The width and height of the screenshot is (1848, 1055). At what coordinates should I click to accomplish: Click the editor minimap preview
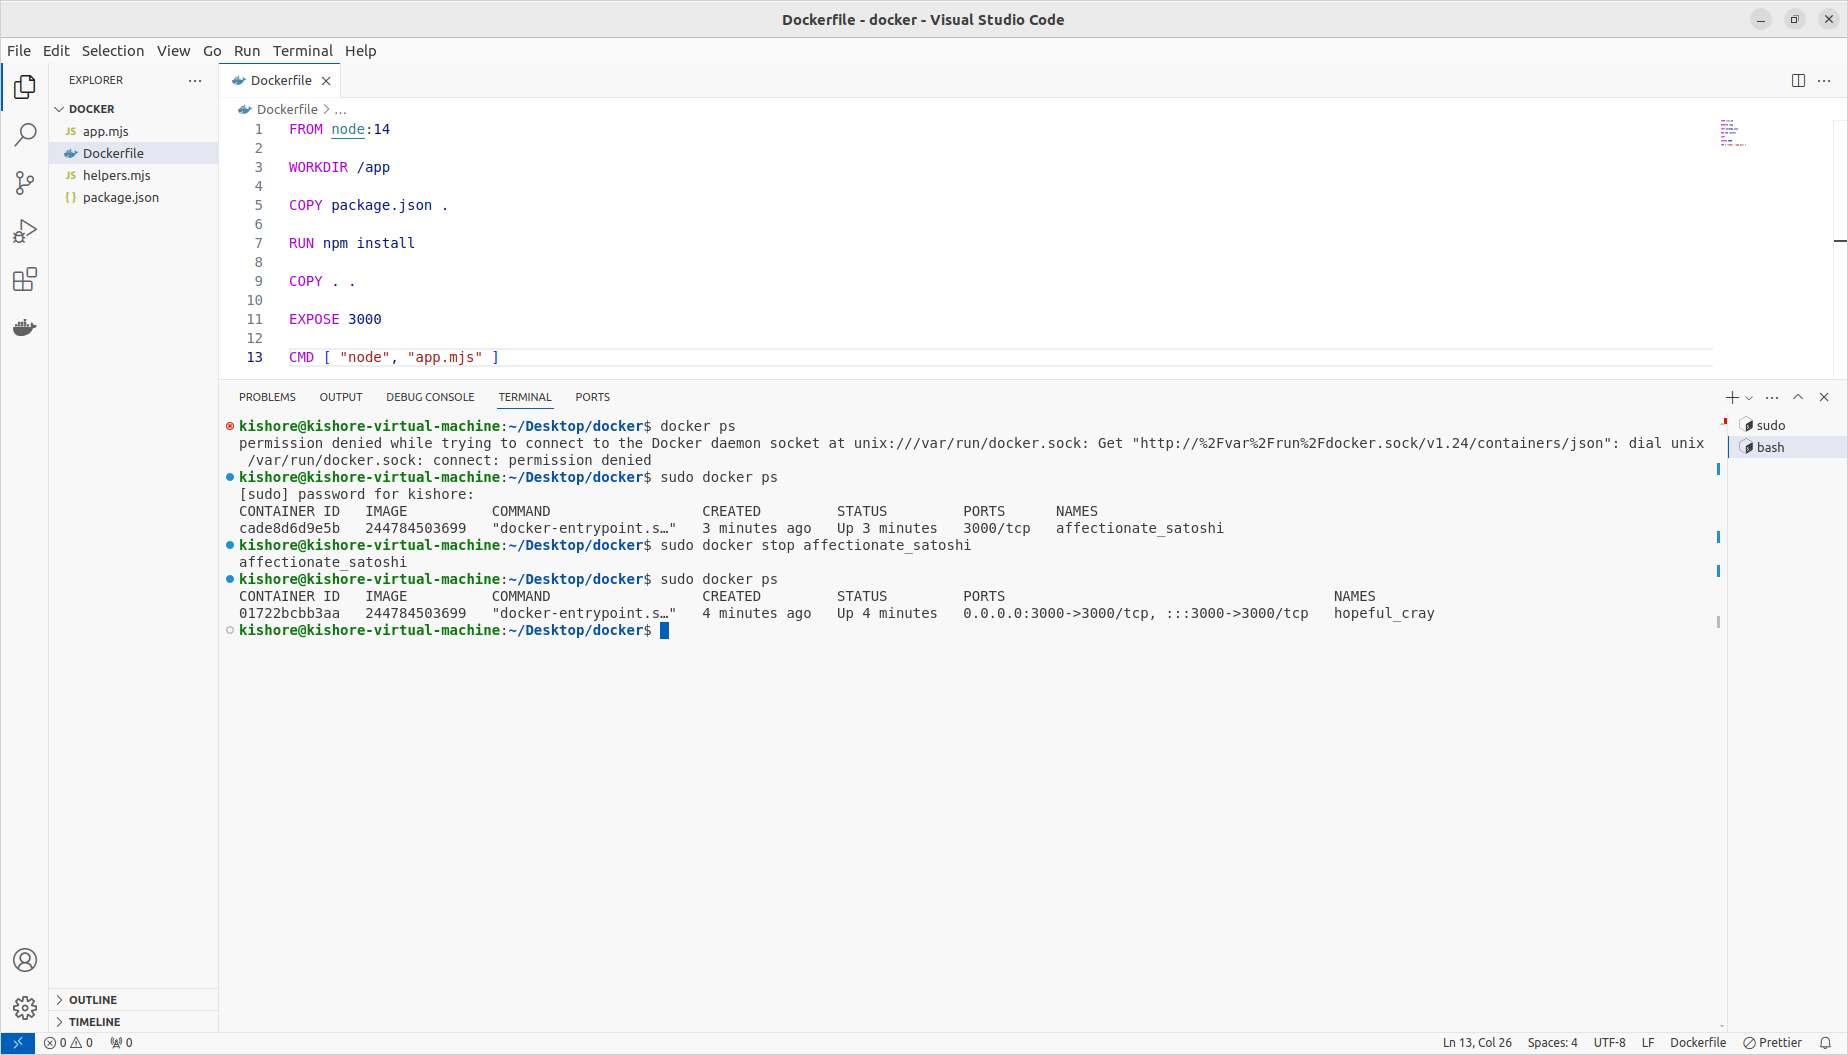[1732, 133]
